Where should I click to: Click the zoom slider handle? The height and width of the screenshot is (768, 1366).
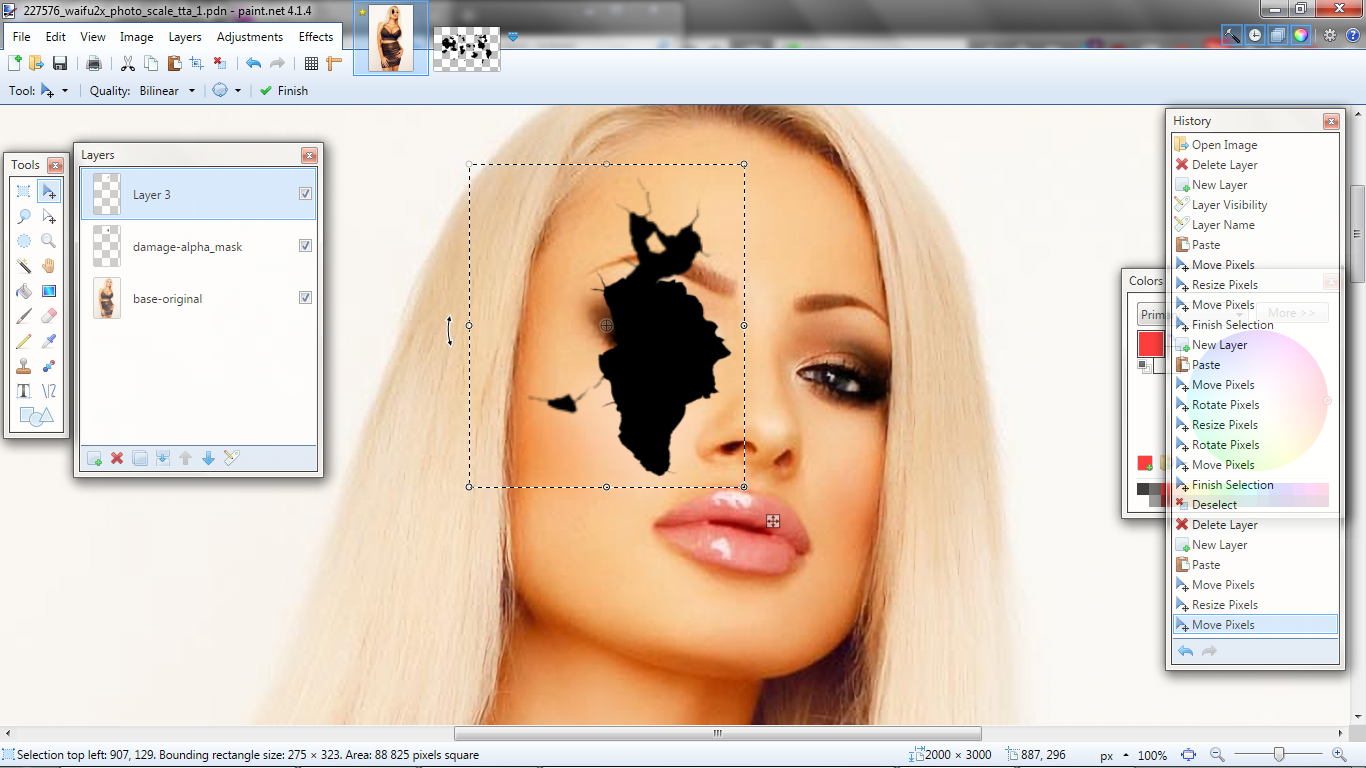click(1279, 755)
